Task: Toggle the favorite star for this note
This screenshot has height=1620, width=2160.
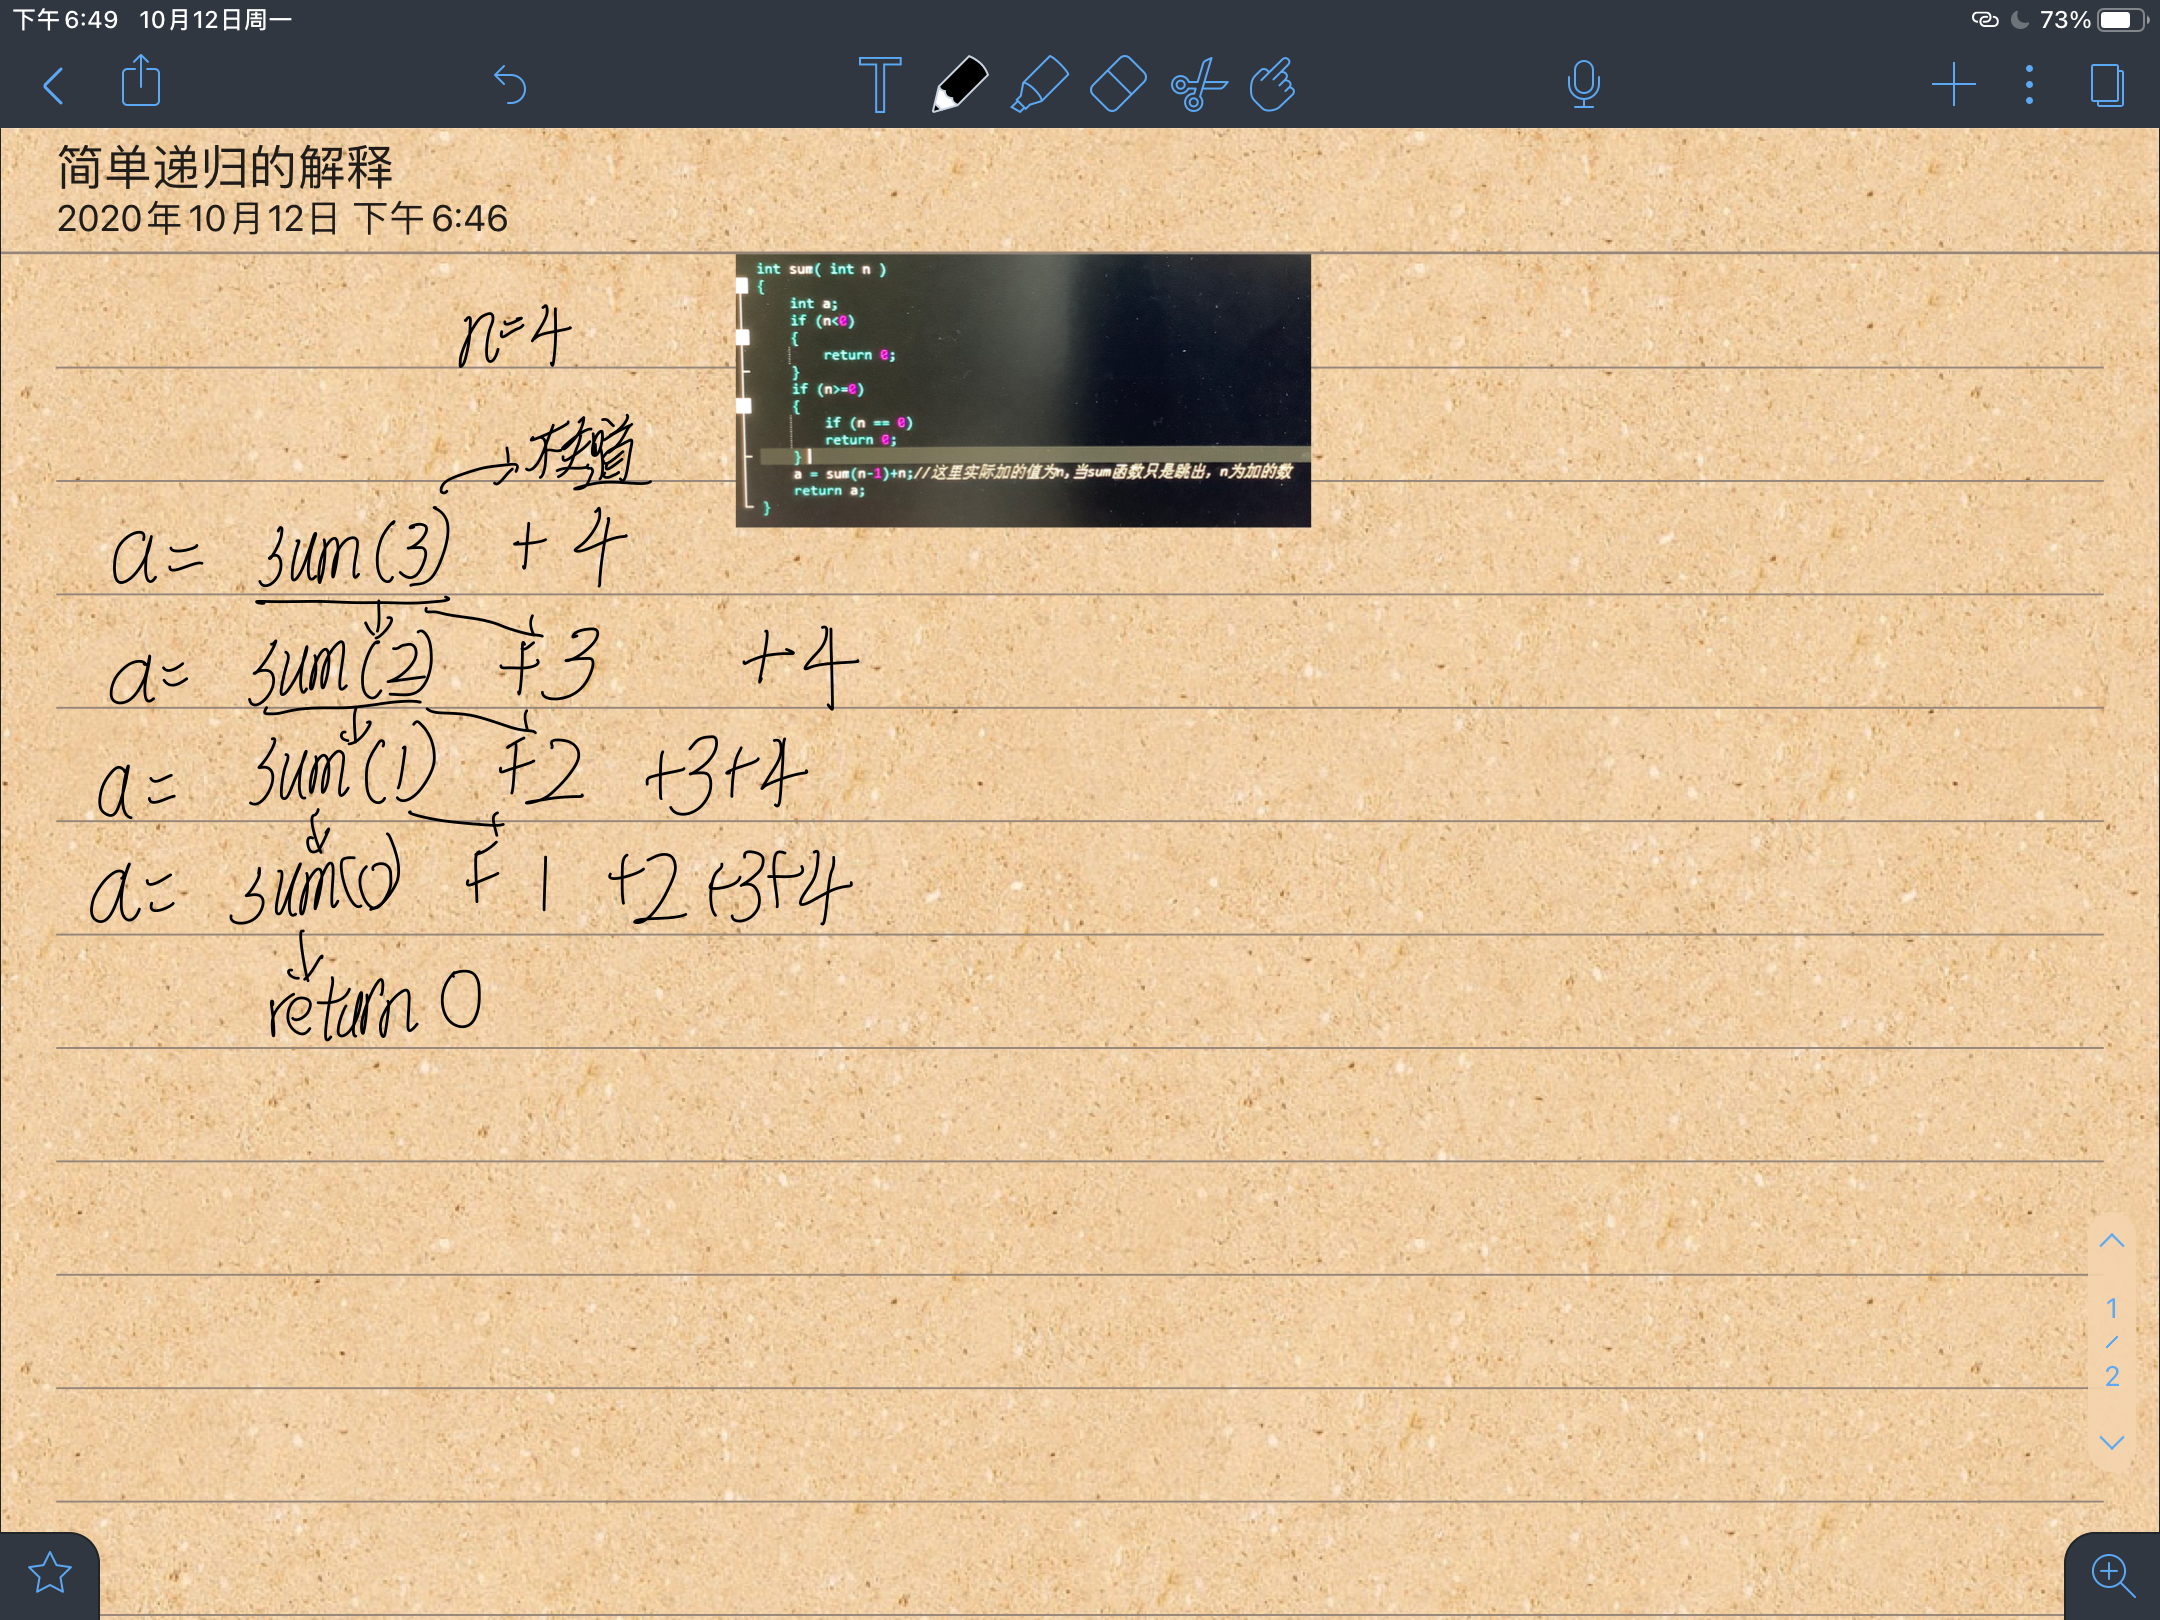Action: click(x=49, y=1573)
